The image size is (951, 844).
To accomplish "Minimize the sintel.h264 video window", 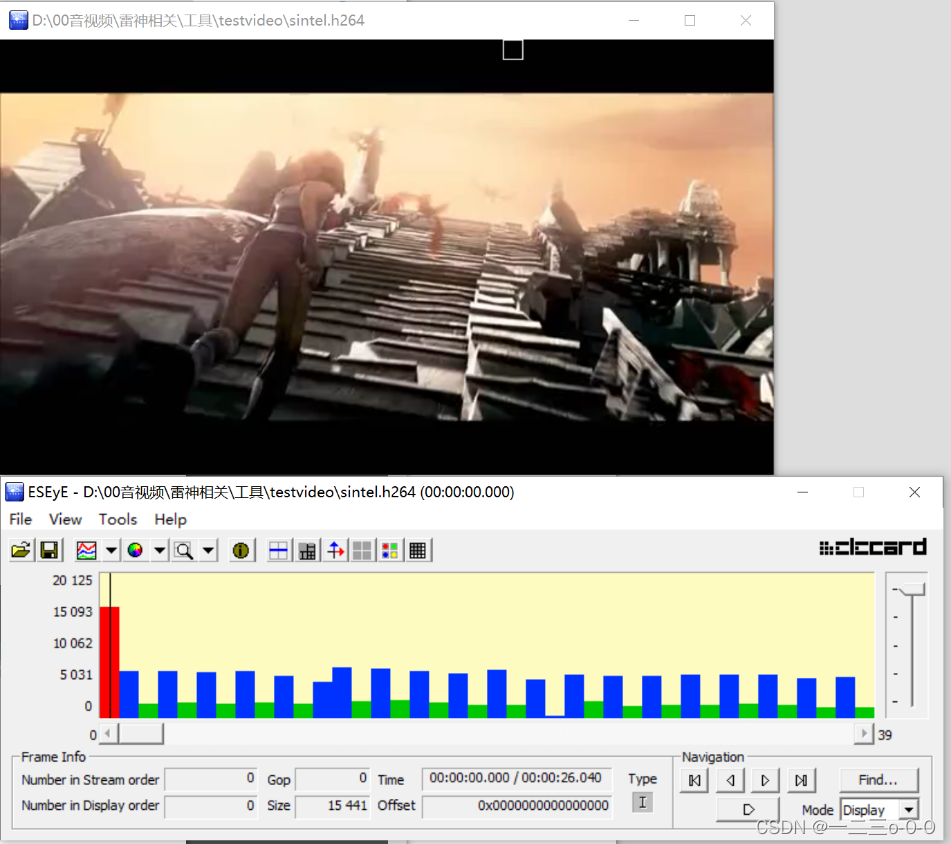I will 634,21.
